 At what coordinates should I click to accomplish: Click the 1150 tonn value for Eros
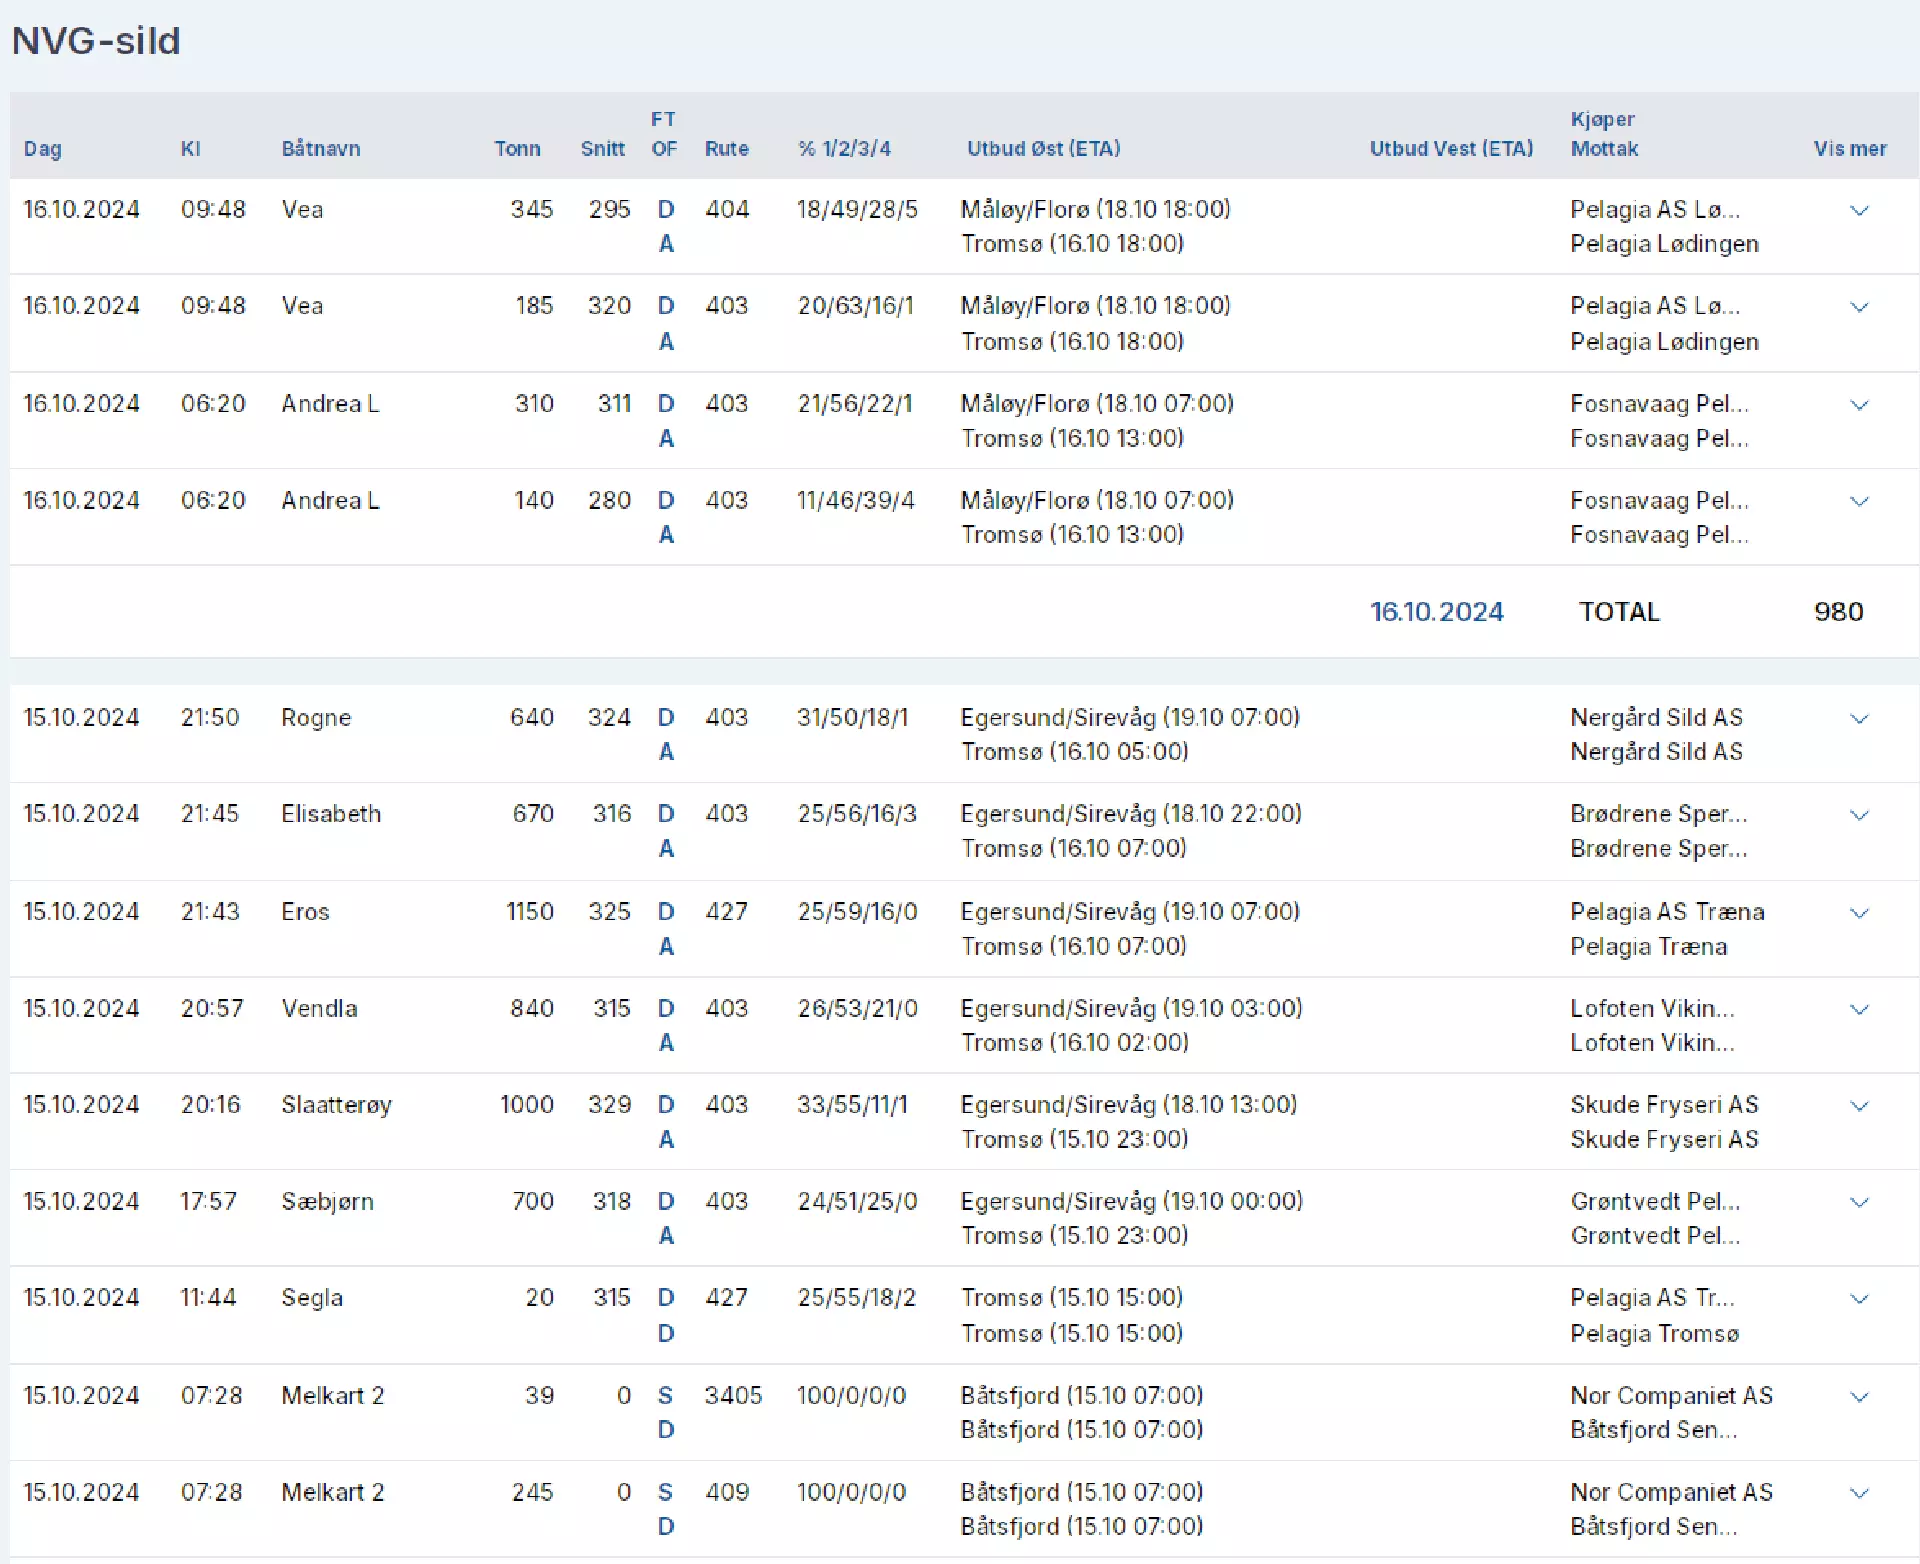point(530,912)
